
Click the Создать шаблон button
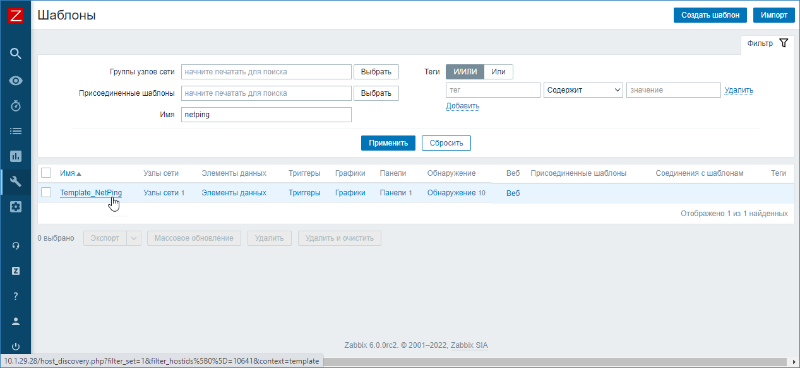(711, 15)
